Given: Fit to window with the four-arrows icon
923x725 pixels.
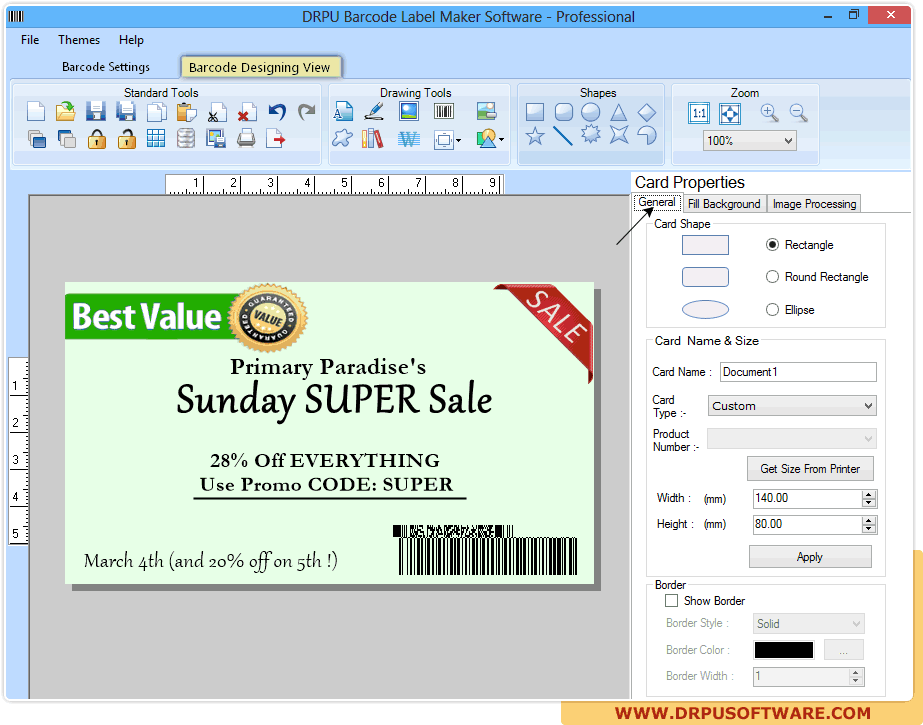Looking at the screenshot, I should [x=730, y=113].
